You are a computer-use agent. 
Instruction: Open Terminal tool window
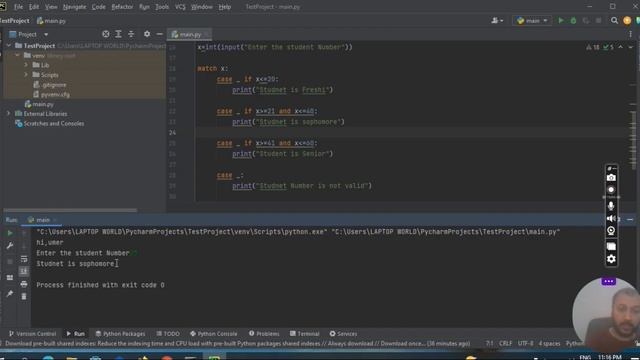(304, 333)
